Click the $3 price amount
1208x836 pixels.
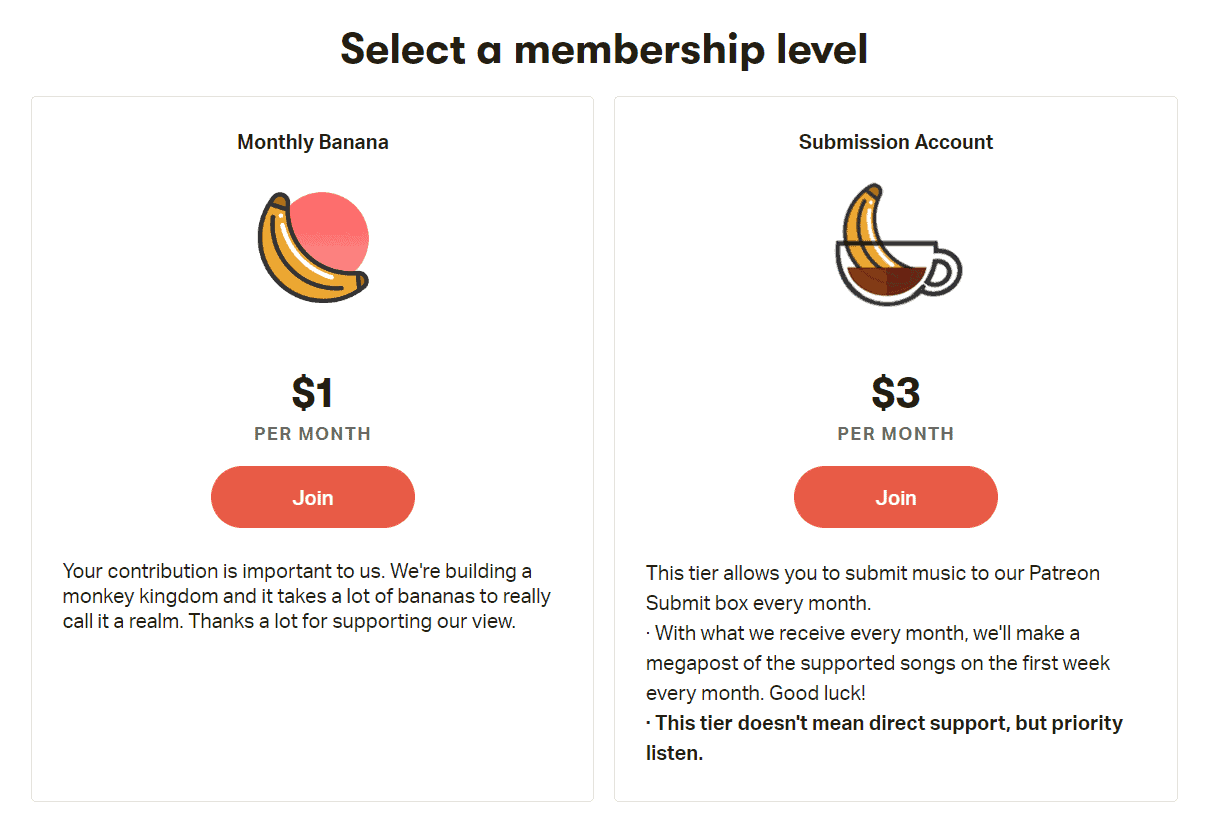895,393
